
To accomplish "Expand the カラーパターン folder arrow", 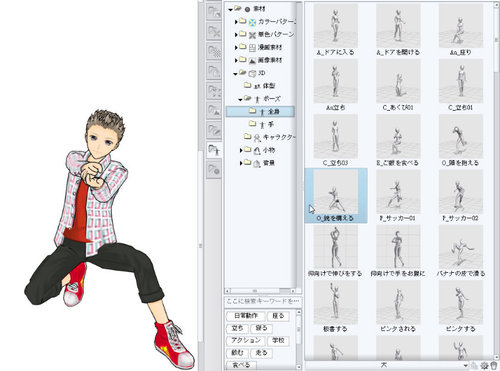I will (x=236, y=22).
